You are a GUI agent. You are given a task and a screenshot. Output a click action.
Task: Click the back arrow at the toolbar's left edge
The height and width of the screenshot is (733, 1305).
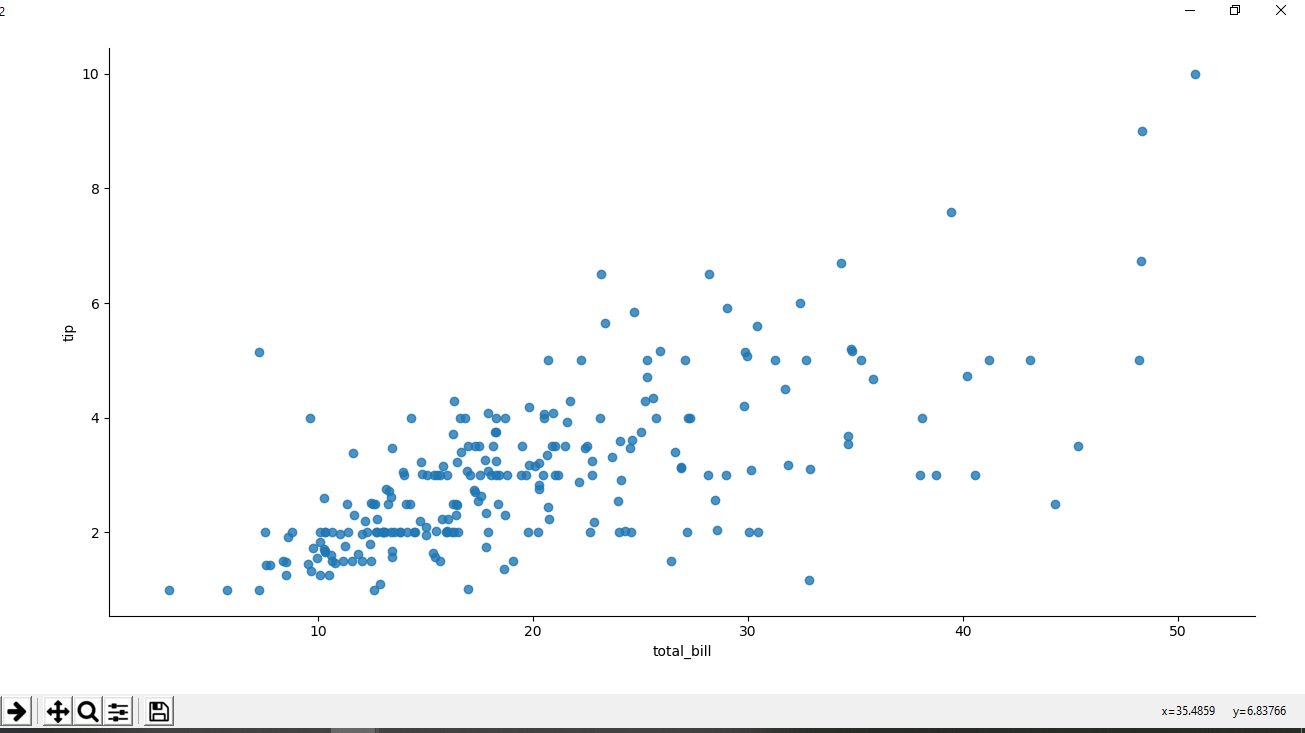tap(16, 711)
